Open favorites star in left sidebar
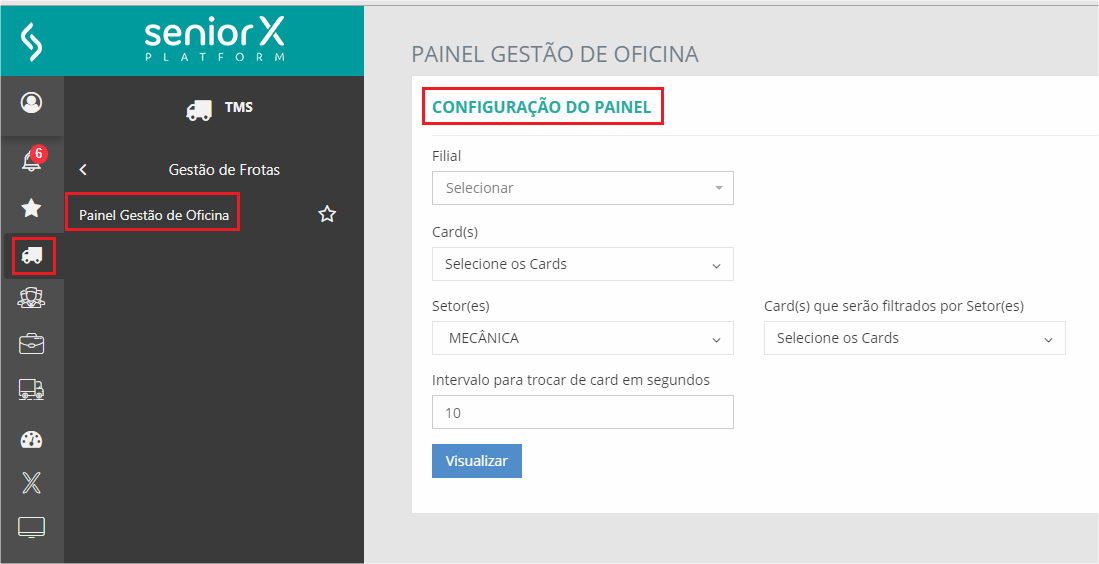Screen dimensions: 1099x564 pyautogui.click(x=32, y=208)
